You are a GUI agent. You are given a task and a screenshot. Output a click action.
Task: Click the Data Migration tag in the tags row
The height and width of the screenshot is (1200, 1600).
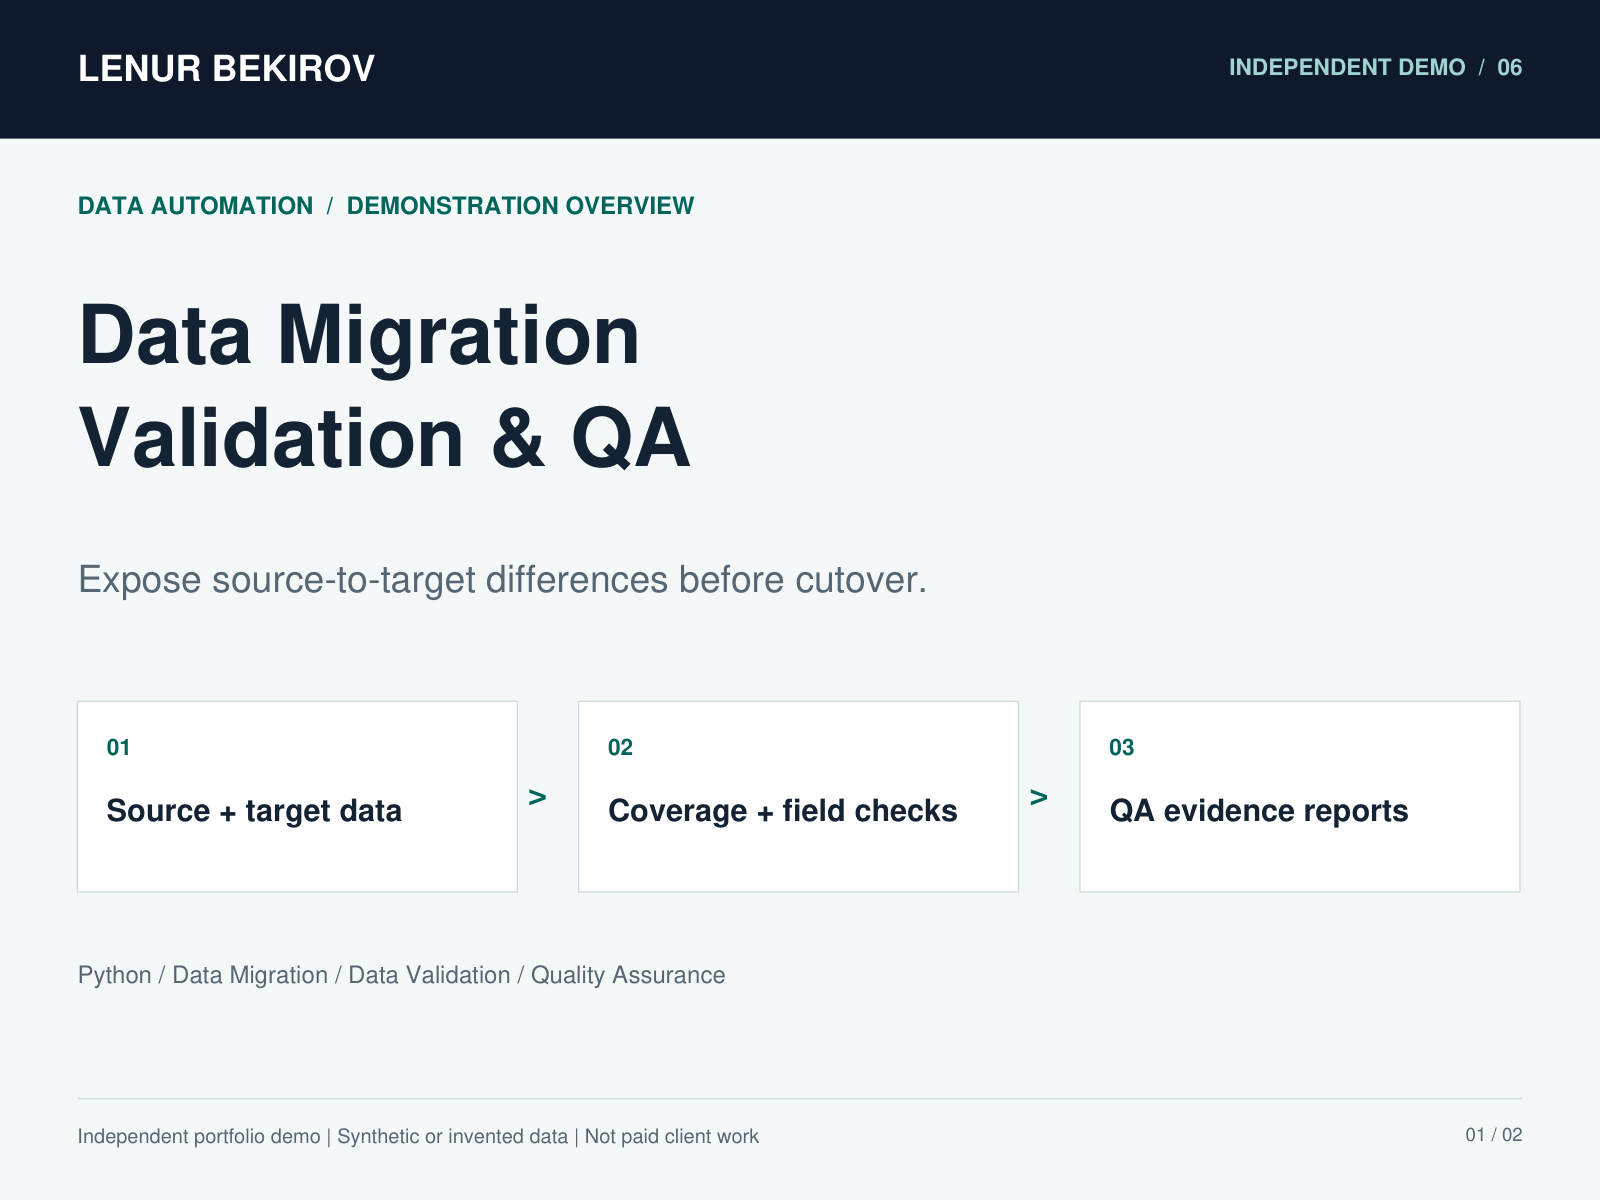pos(250,975)
